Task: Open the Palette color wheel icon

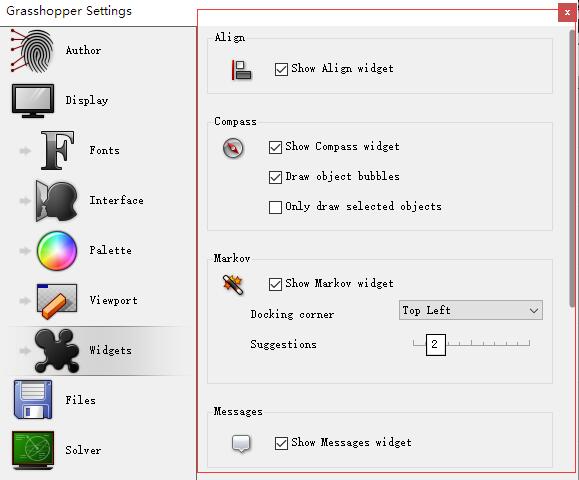Action: (x=56, y=250)
